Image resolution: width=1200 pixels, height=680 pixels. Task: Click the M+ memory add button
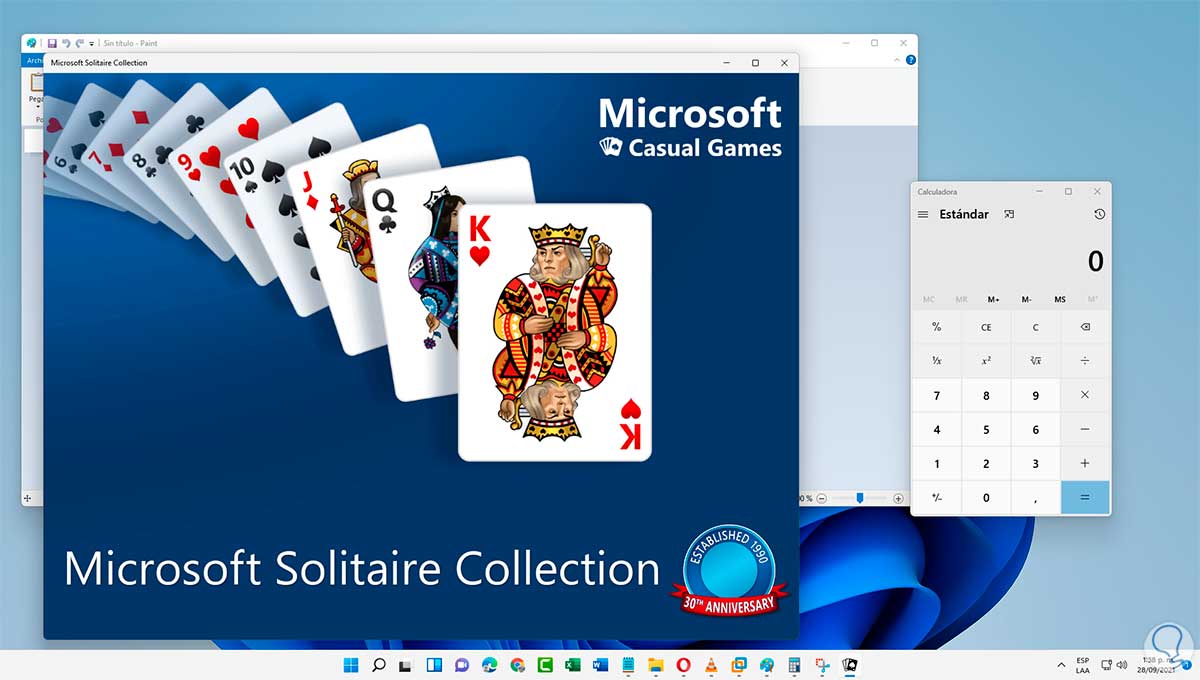pos(994,299)
